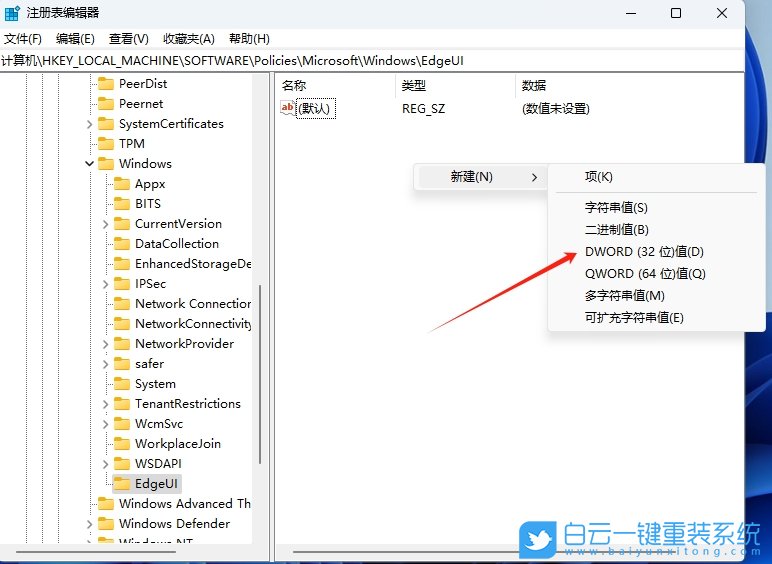Click the safer folder icon
Viewport: 772px width, 564px height.
click(122, 364)
